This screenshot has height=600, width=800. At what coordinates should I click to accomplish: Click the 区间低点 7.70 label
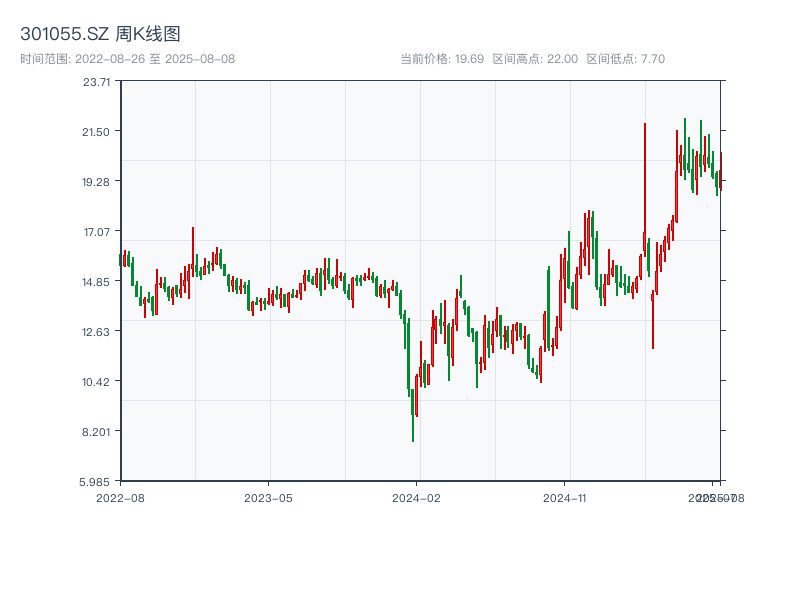(x=625, y=59)
